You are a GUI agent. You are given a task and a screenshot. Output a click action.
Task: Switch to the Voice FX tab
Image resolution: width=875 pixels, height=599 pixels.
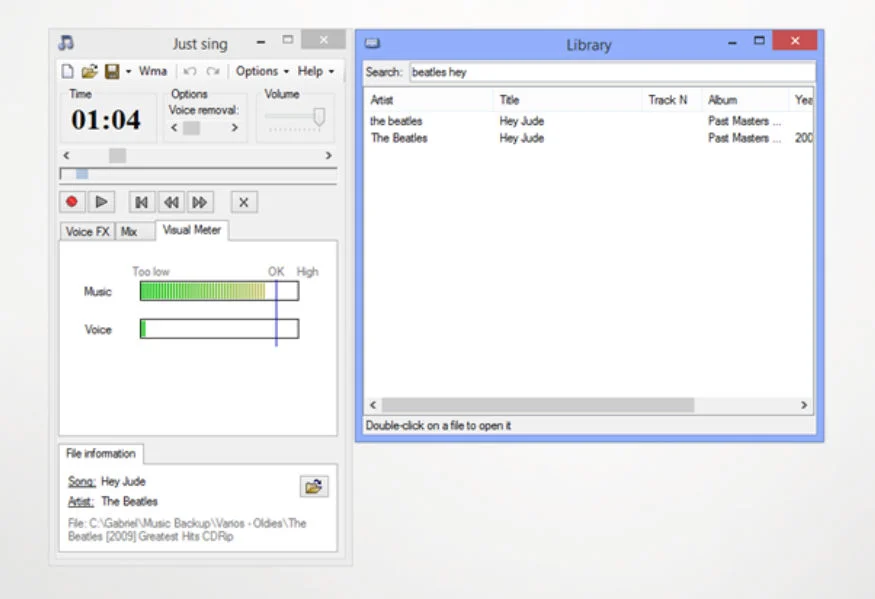pos(87,231)
